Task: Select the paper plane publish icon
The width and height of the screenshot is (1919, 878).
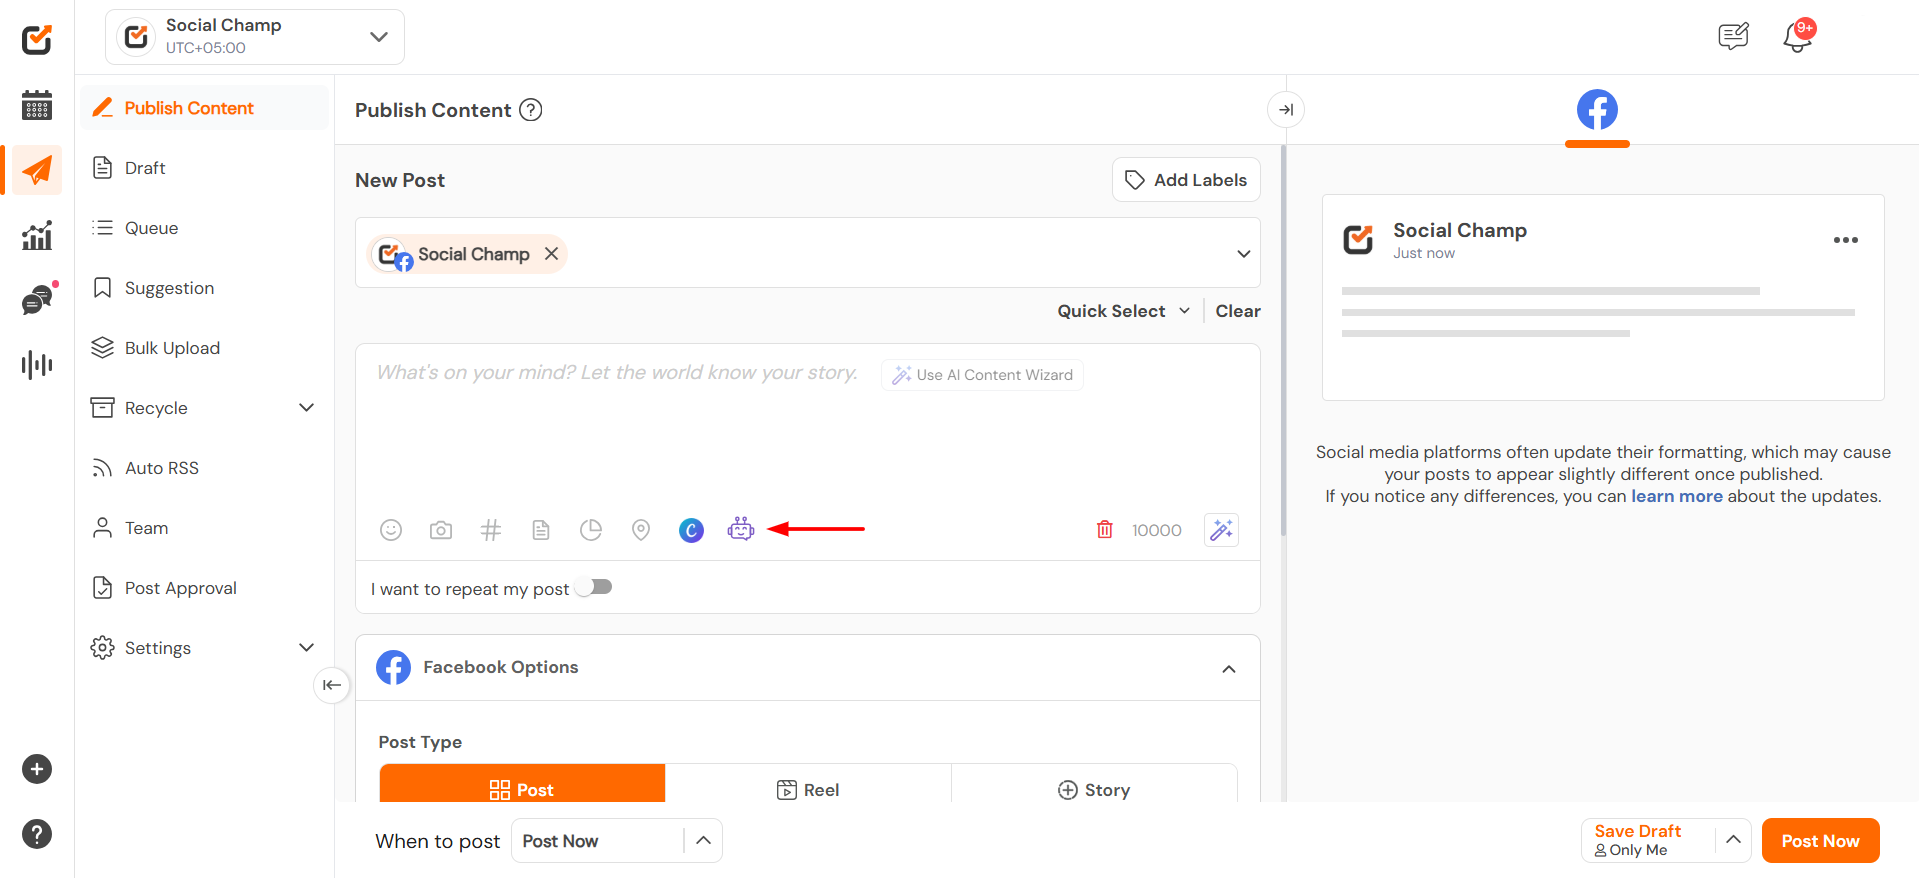Action: pyautogui.click(x=37, y=170)
